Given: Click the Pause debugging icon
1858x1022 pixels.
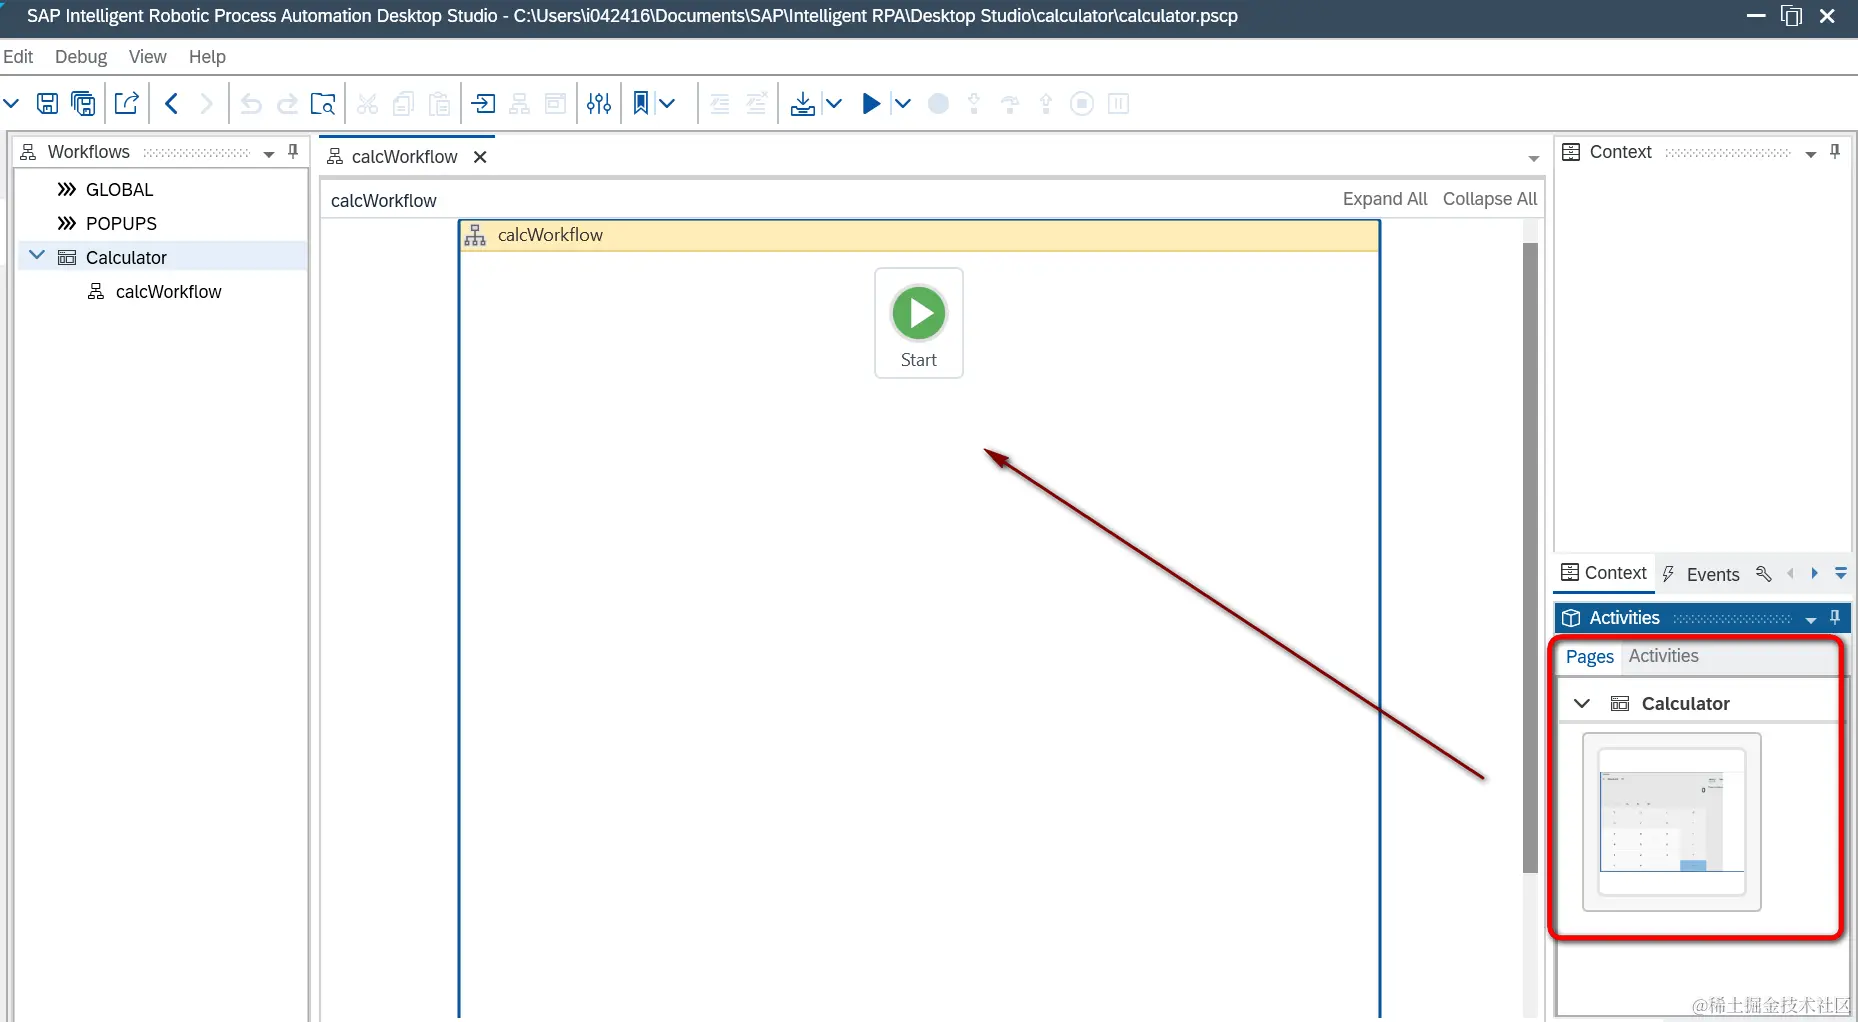Looking at the screenshot, I should click(1119, 103).
